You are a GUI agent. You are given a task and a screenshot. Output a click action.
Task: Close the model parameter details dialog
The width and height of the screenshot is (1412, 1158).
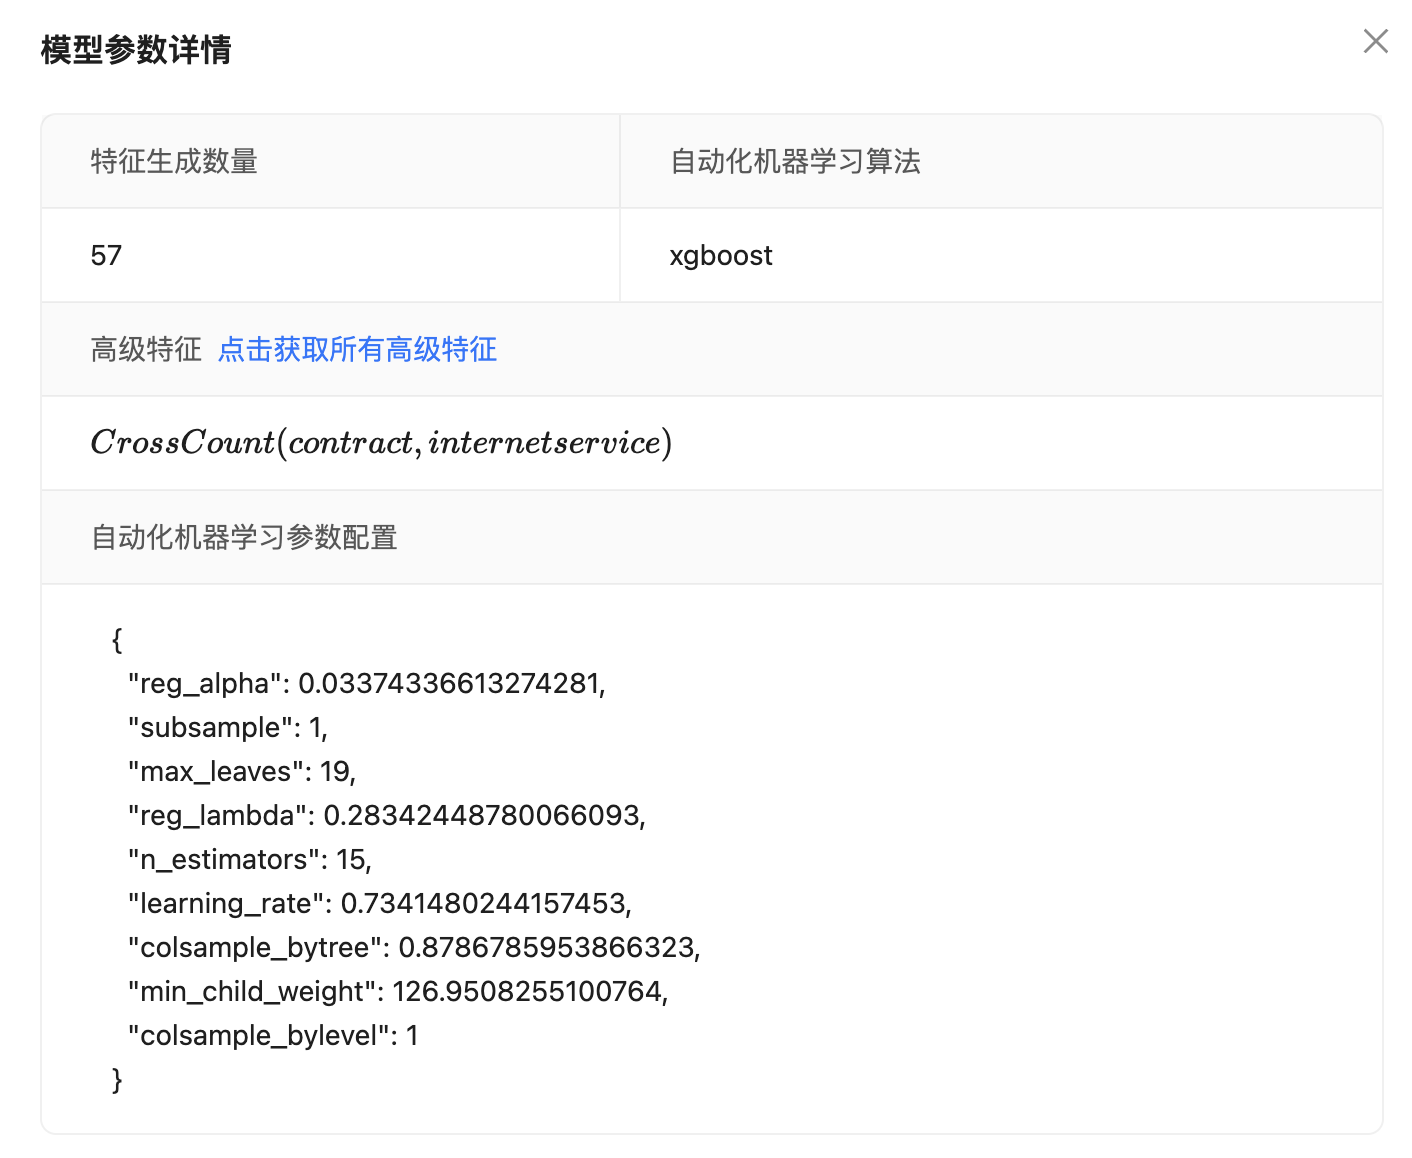1375,42
